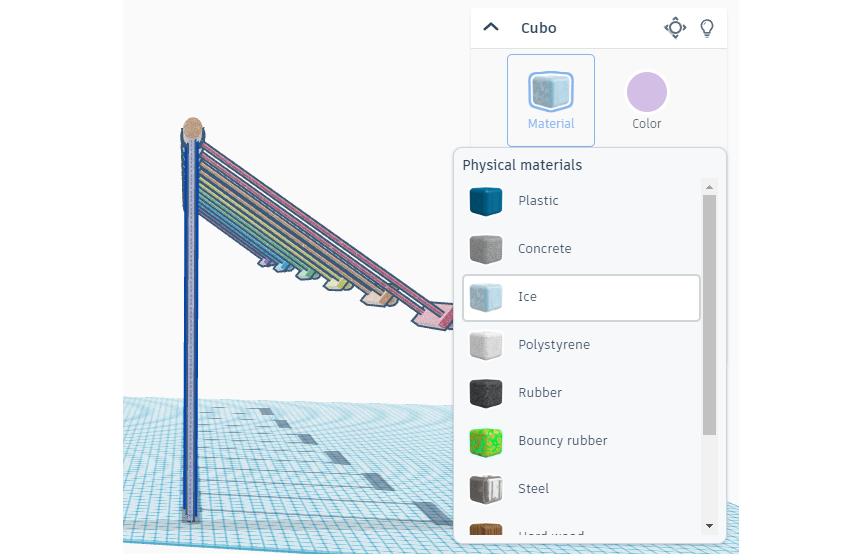Pick the Bouncy rubber material
The image size is (862, 554).
[x=582, y=441]
